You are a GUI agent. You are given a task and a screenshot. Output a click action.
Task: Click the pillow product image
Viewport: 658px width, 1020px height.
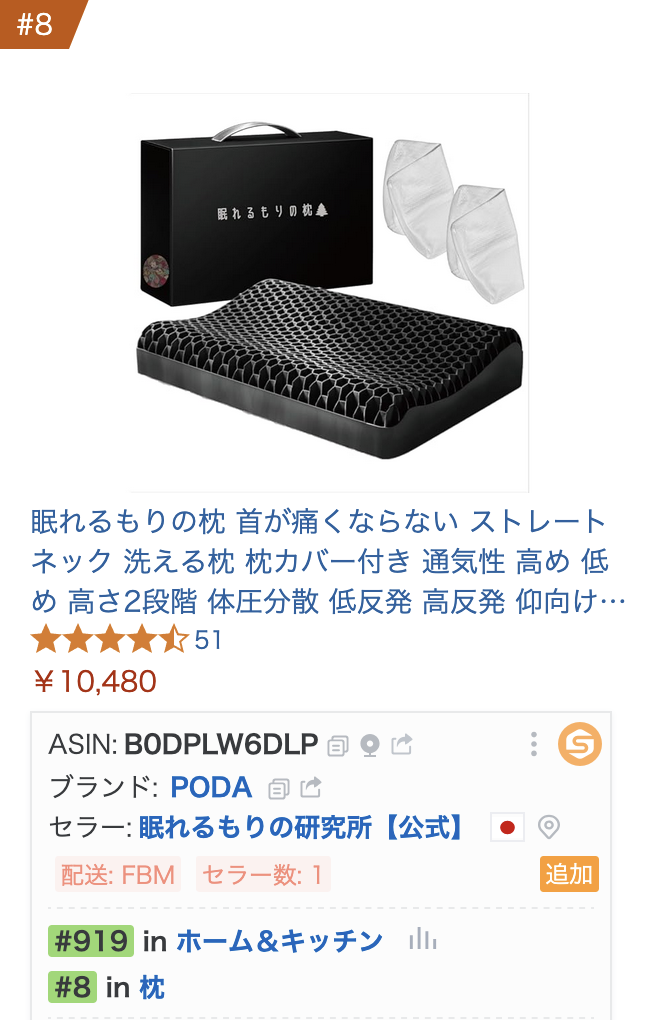[x=330, y=293]
